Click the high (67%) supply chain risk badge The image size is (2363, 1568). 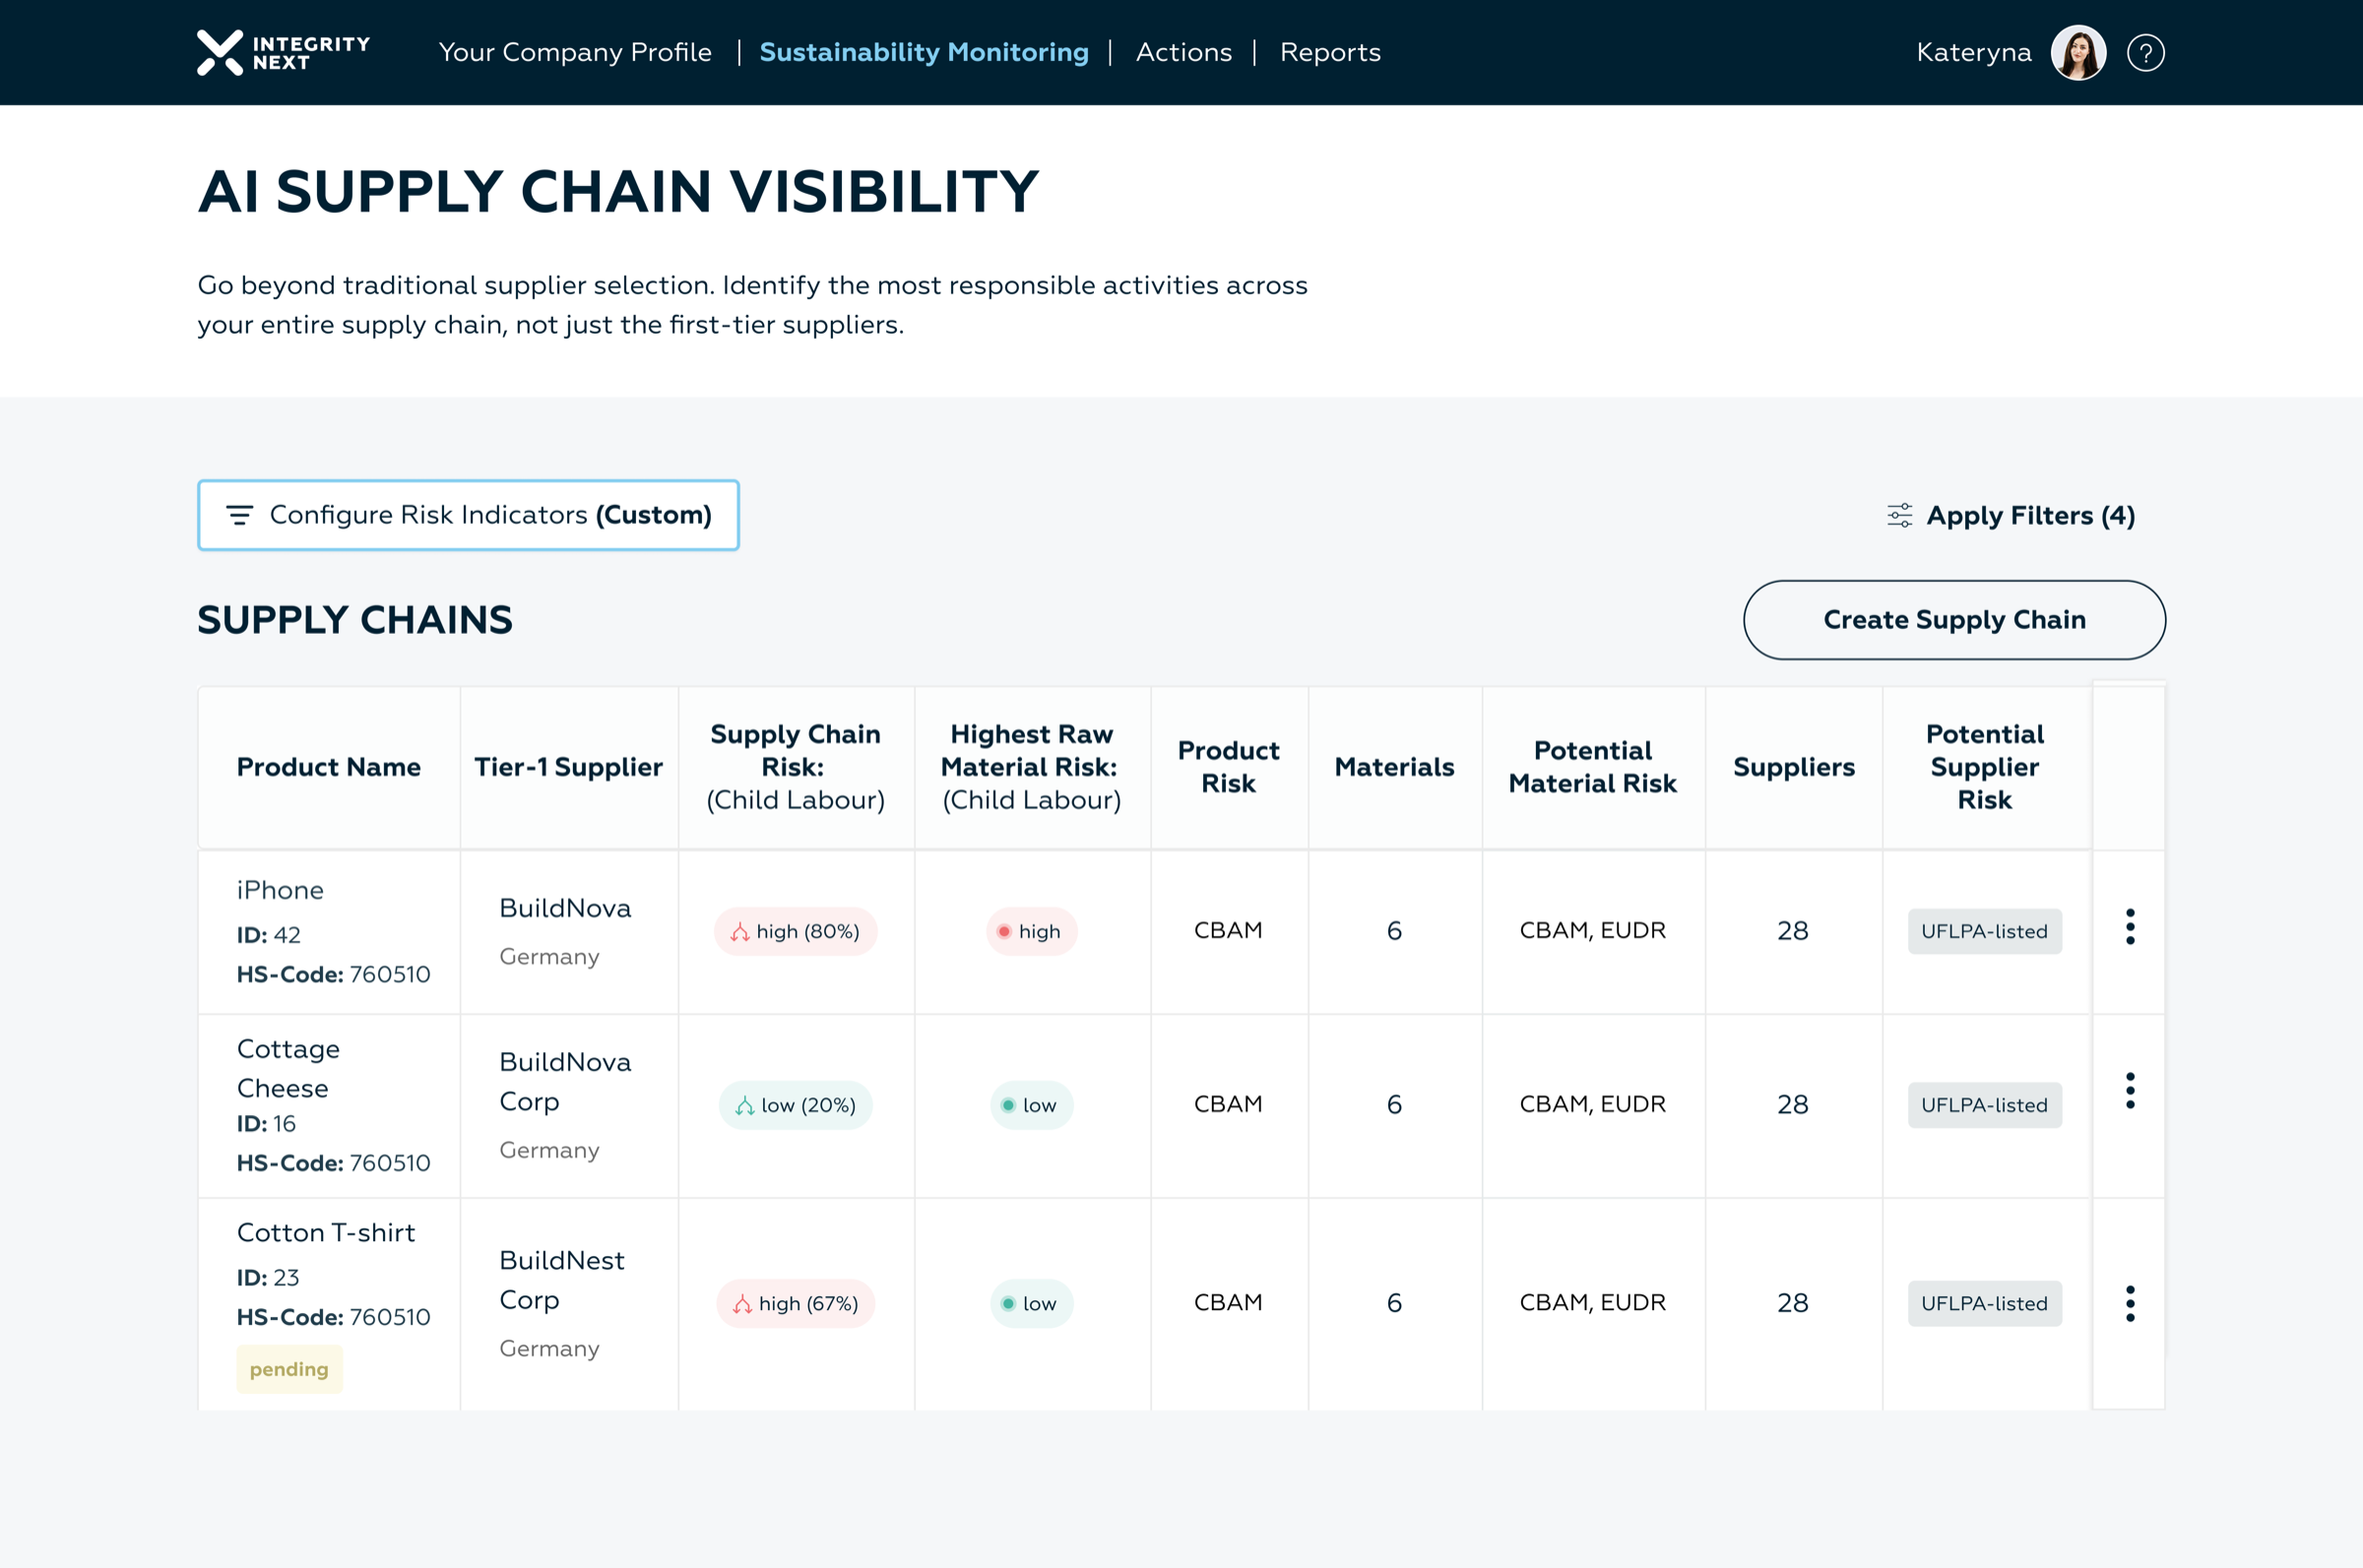click(x=795, y=1303)
